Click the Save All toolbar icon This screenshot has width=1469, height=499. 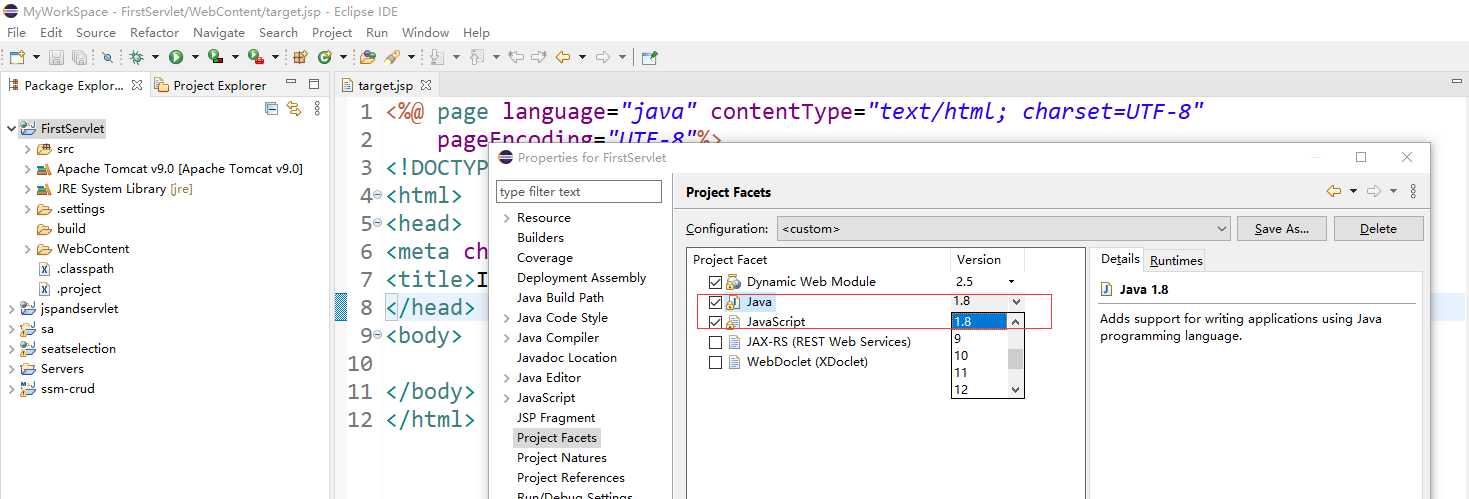tap(78, 57)
